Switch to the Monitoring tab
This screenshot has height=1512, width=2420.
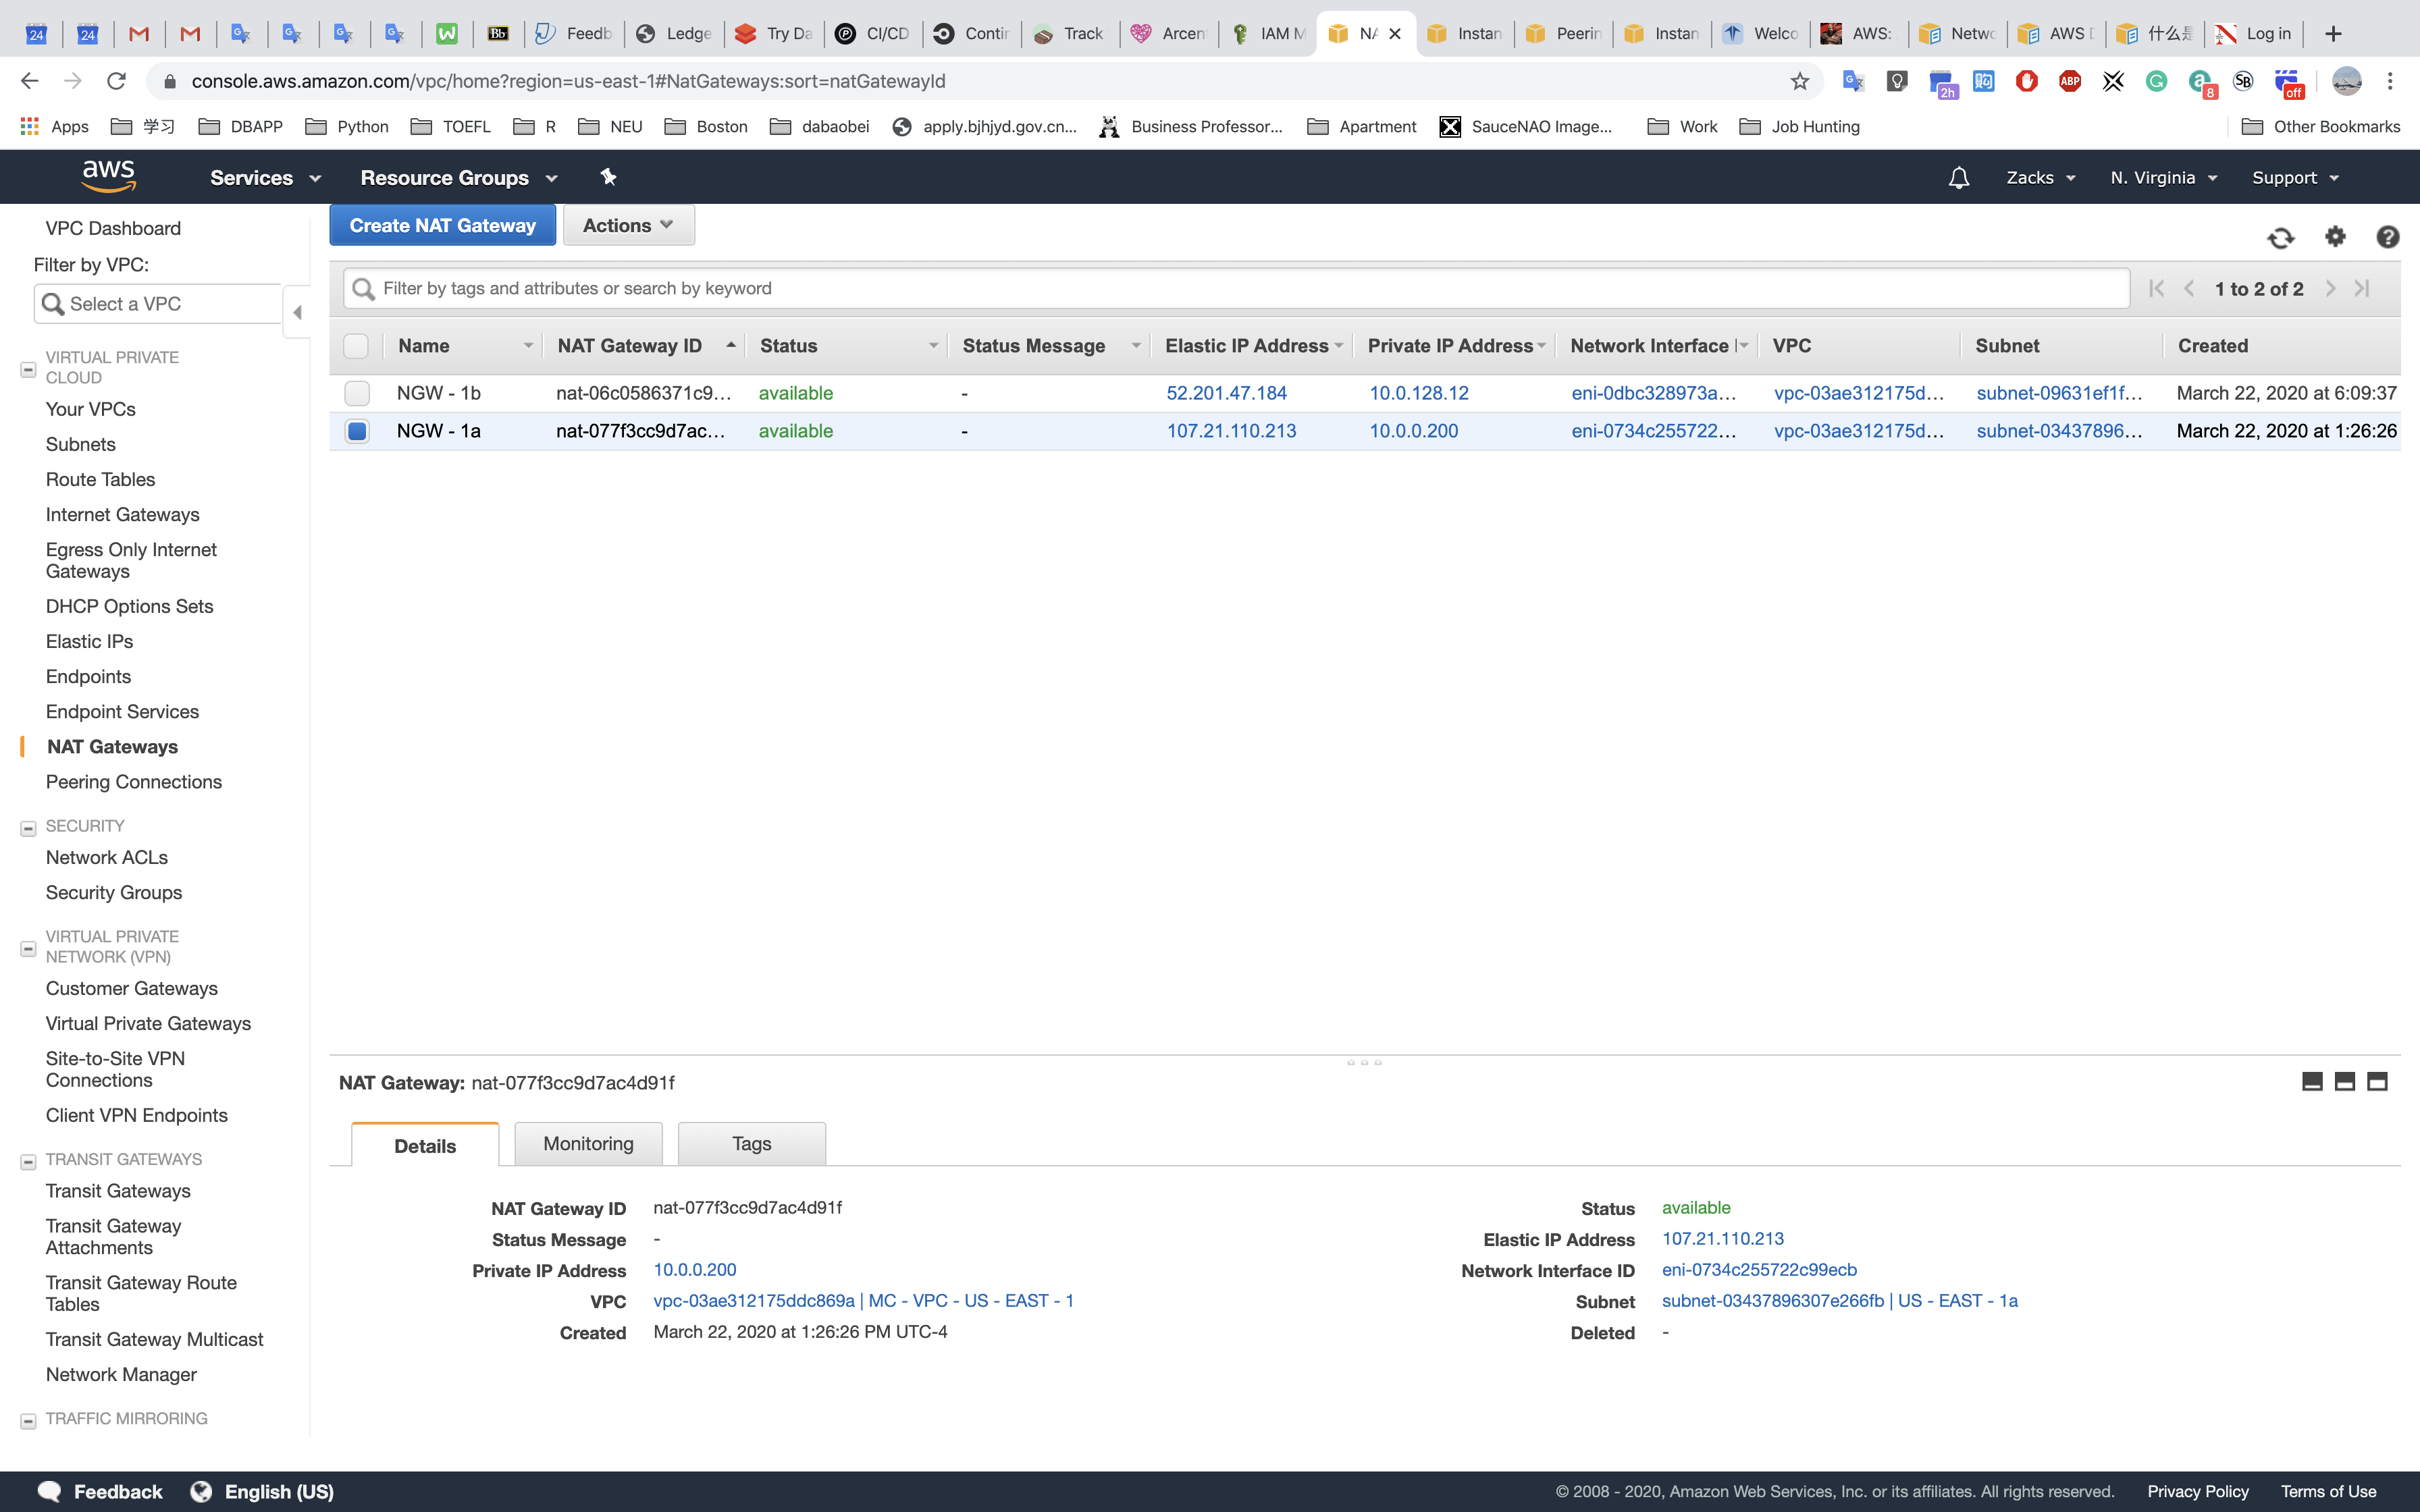(588, 1144)
